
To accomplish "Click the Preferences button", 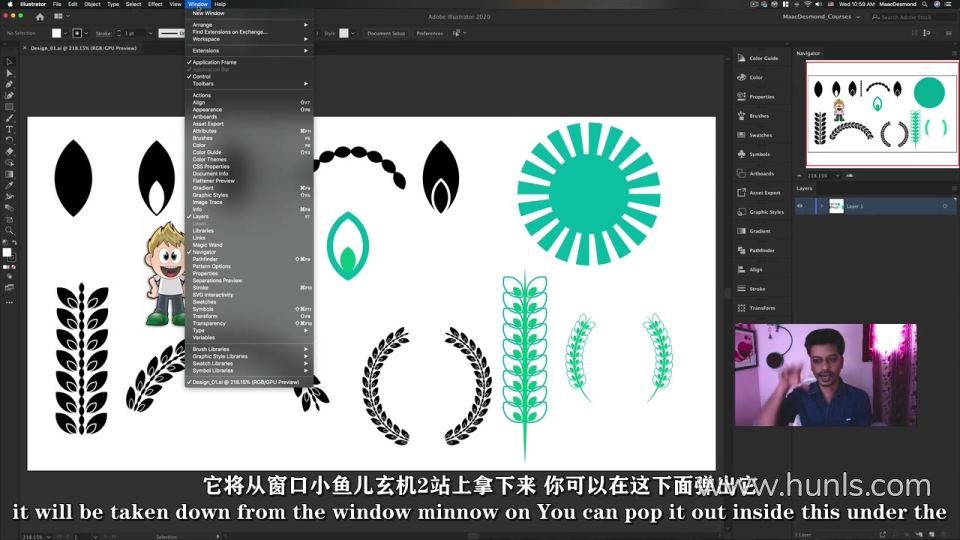I will 430,33.
